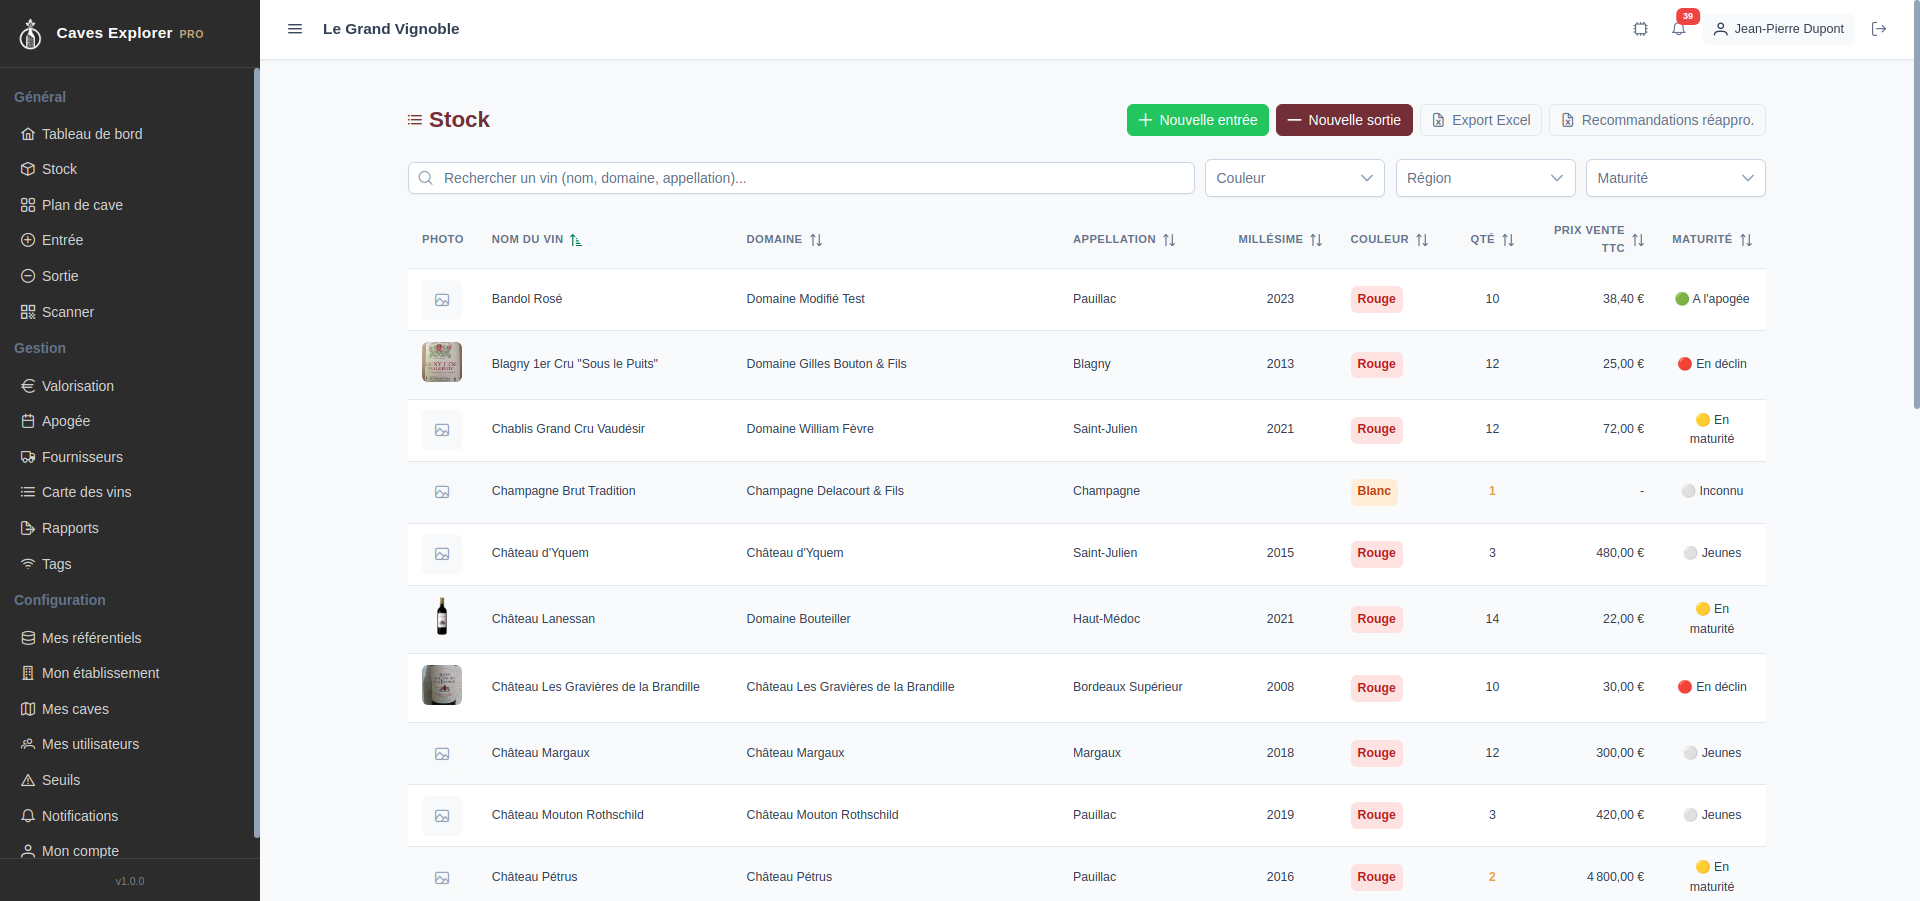
Task: Click the Blanc color badge for Champagne
Action: click(x=1374, y=491)
